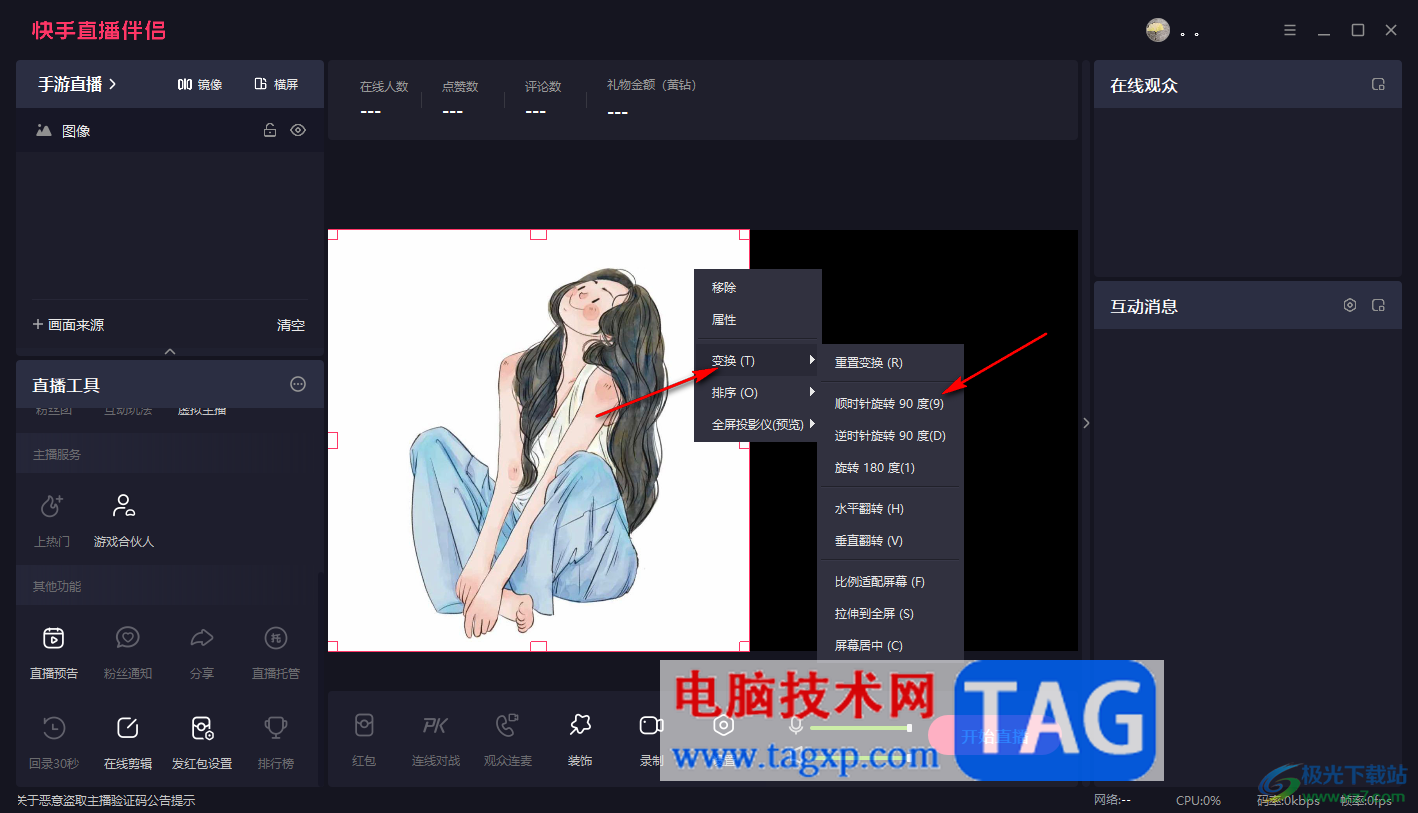1418x813 pixels.
Task: Unlock the 图像 source layer
Action: [270, 130]
